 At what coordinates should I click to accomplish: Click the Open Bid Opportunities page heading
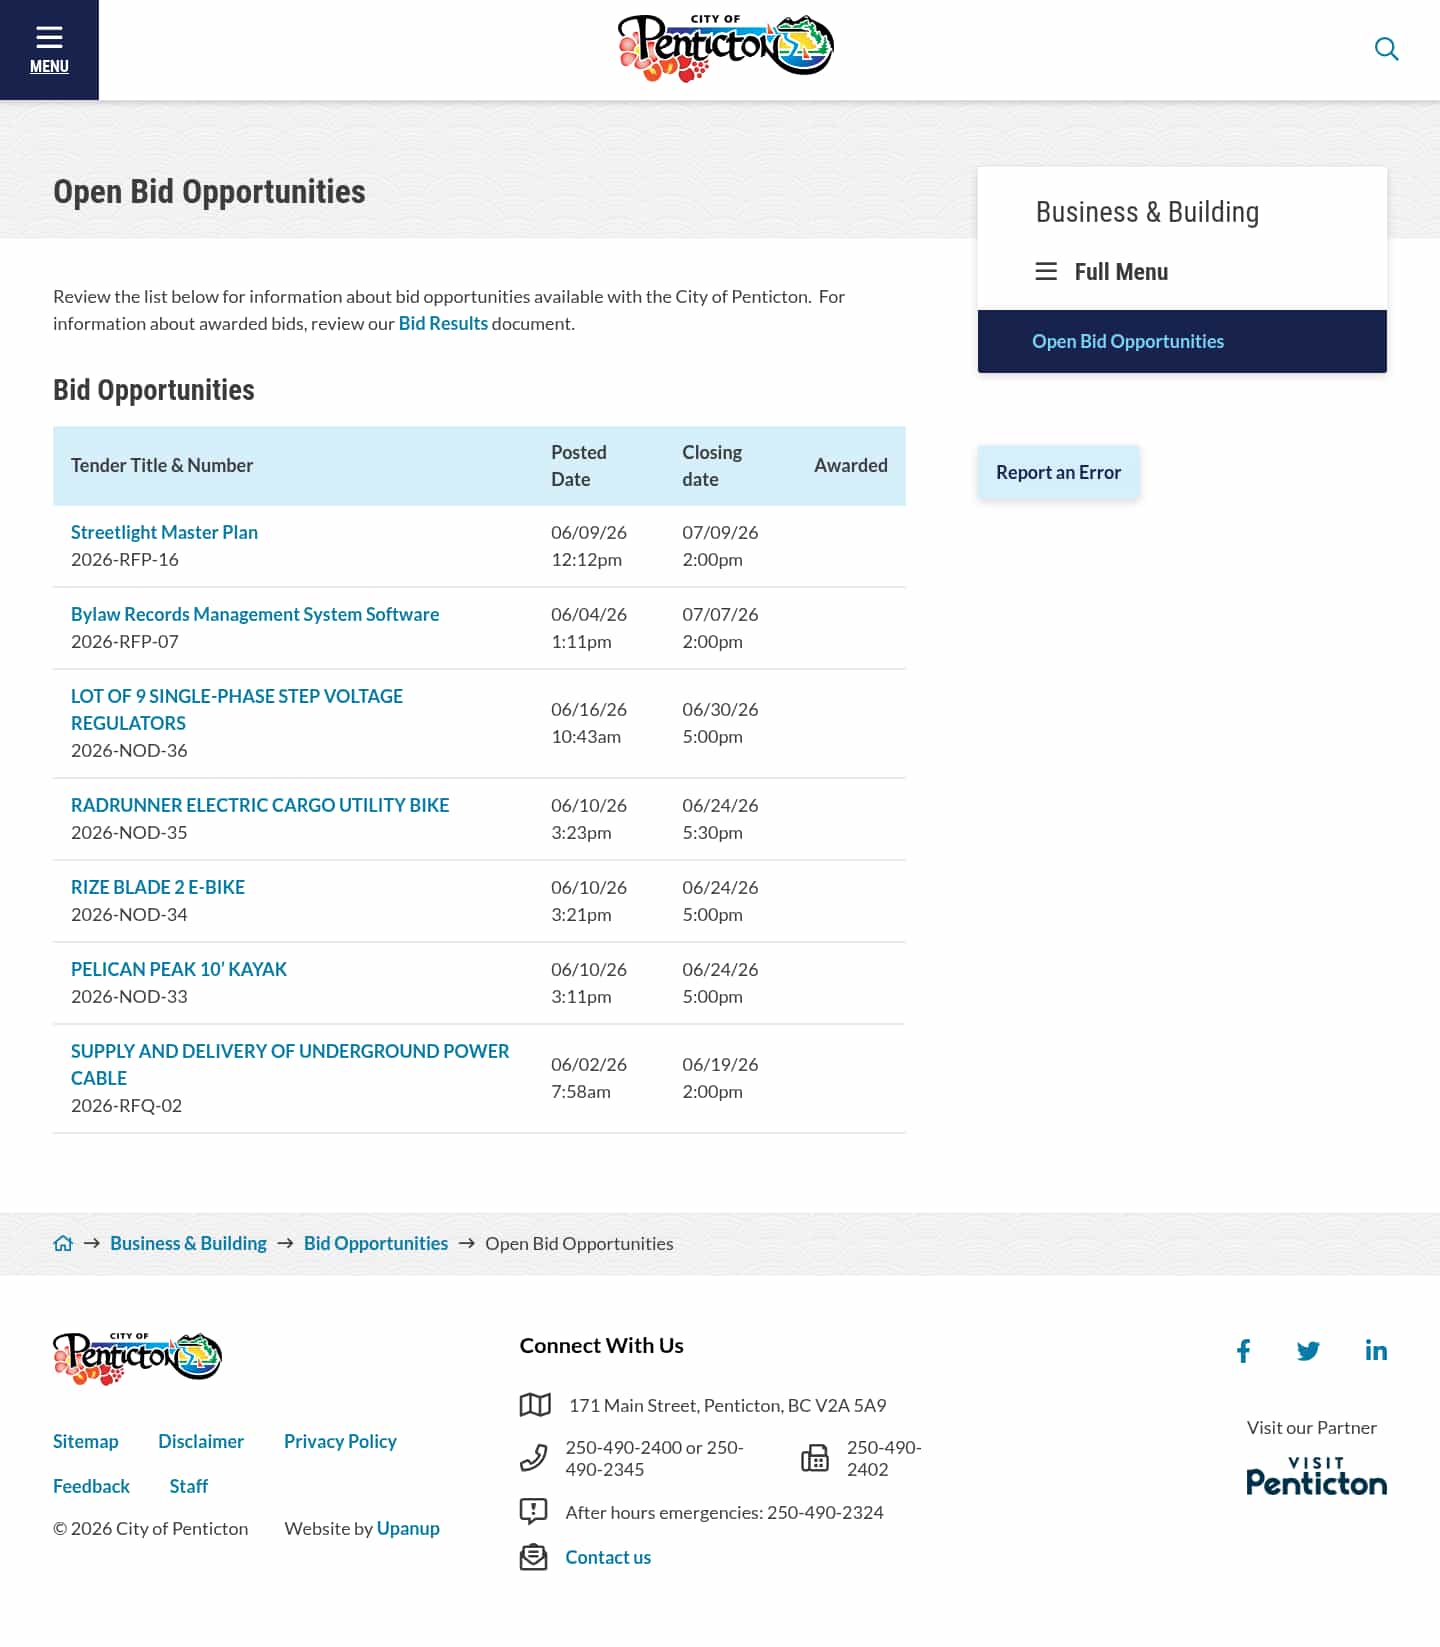tap(209, 191)
